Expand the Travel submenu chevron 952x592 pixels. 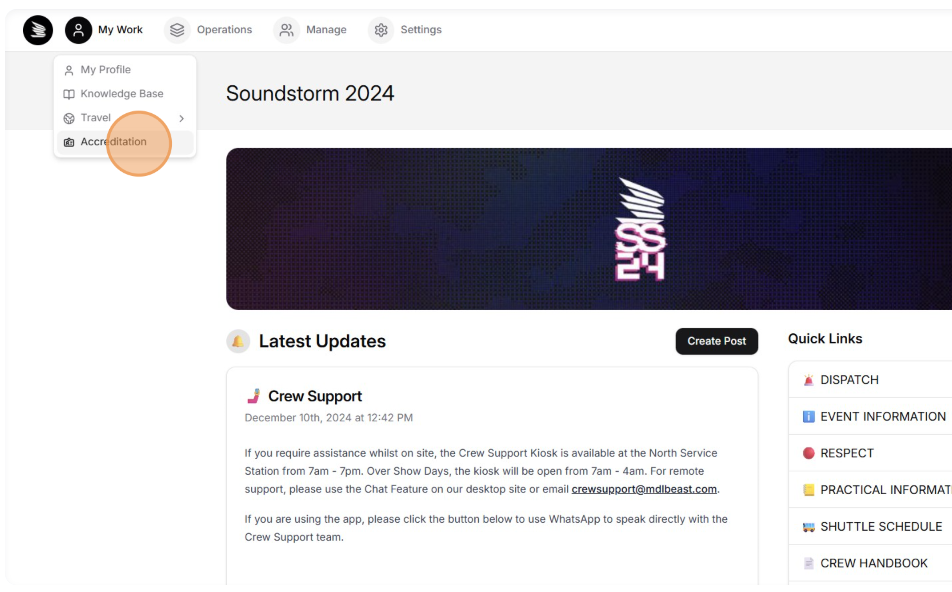(x=181, y=118)
